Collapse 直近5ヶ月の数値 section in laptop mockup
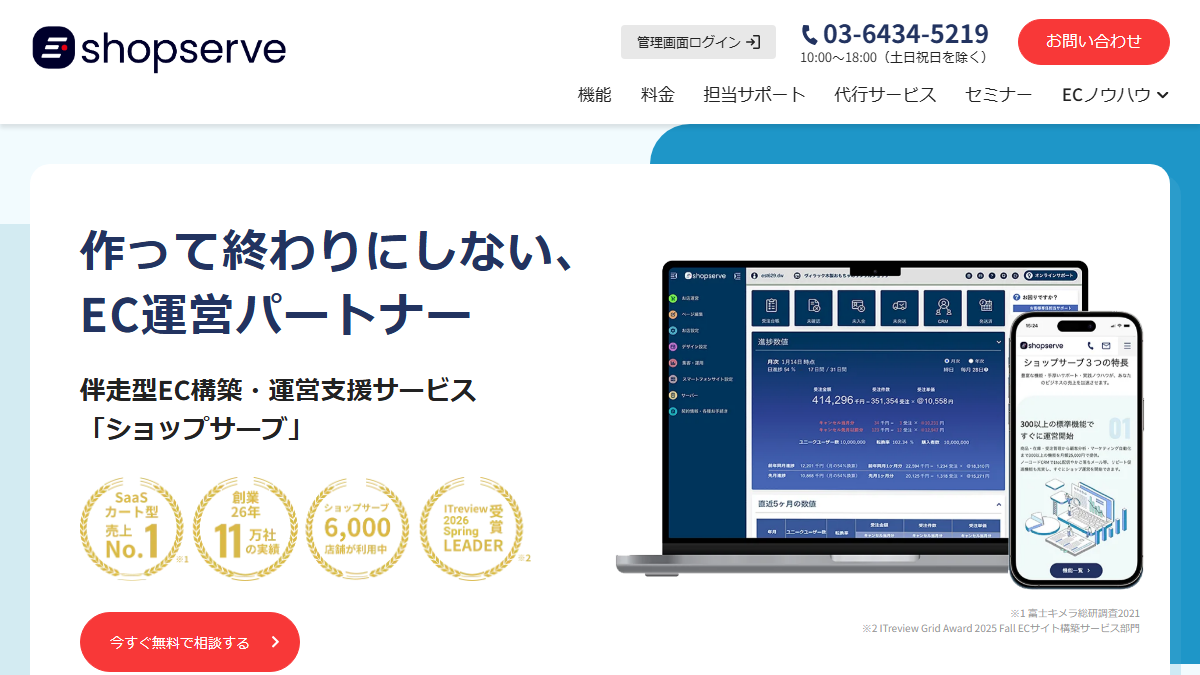The width and height of the screenshot is (1200, 675). 998,505
